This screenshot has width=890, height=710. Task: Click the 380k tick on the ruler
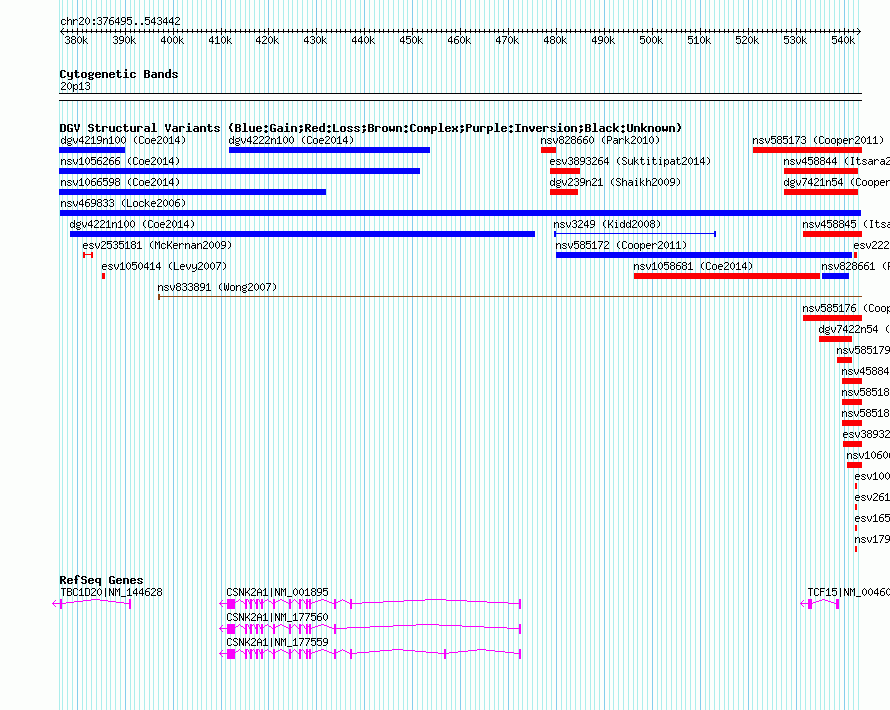(x=76, y=40)
